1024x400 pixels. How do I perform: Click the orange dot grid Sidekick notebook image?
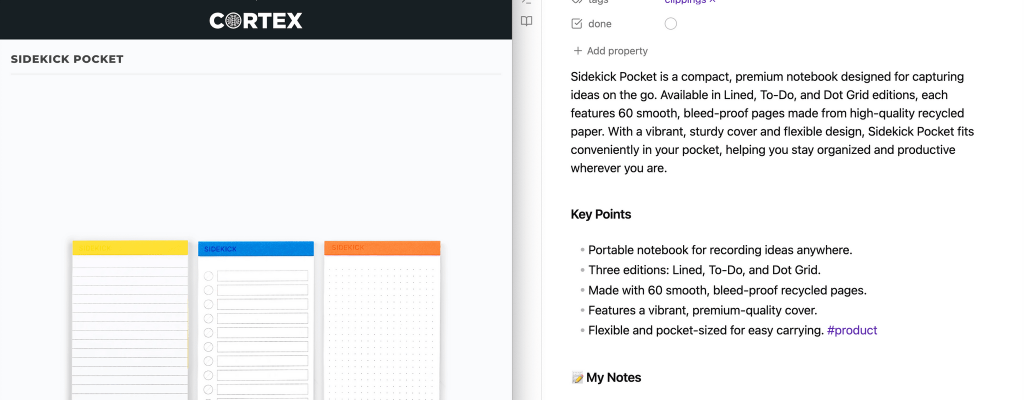[x=382, y=320]
